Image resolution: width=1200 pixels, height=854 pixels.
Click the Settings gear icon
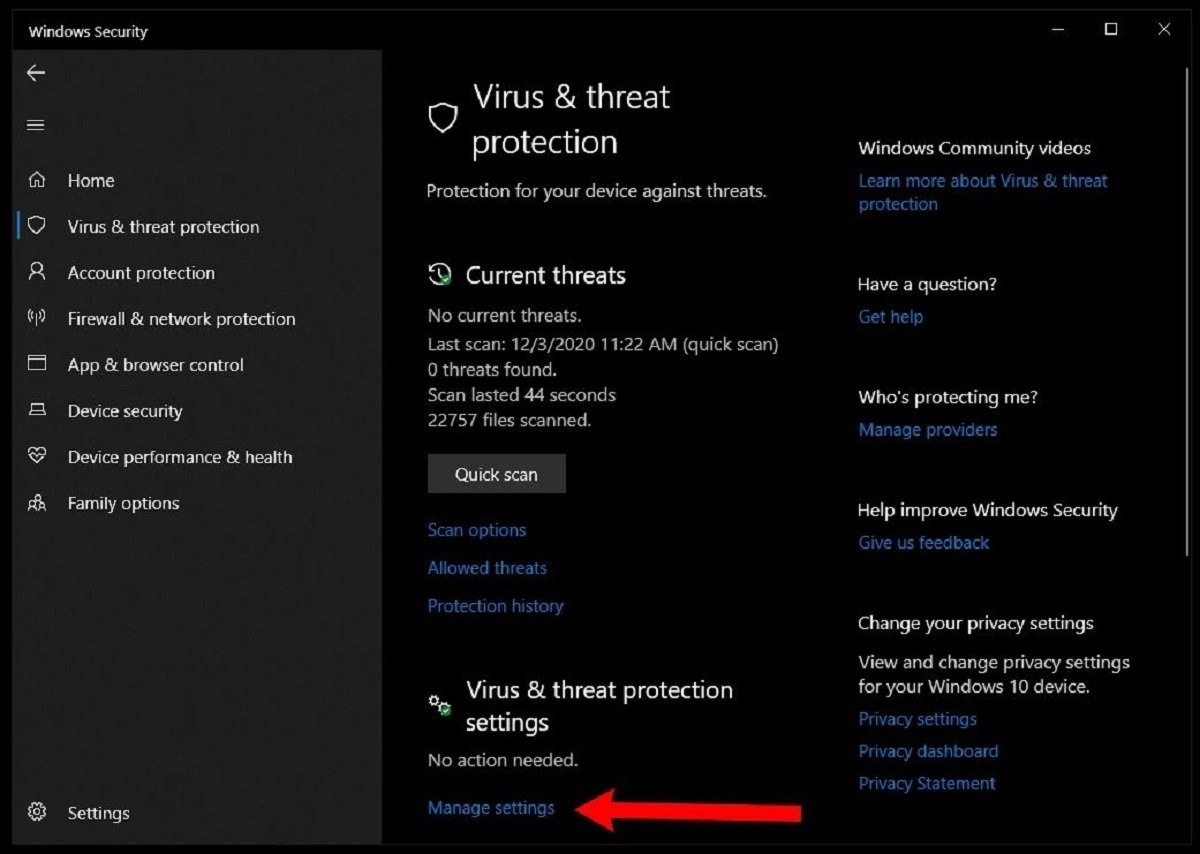pyautogui.click(x=37, y=812)
